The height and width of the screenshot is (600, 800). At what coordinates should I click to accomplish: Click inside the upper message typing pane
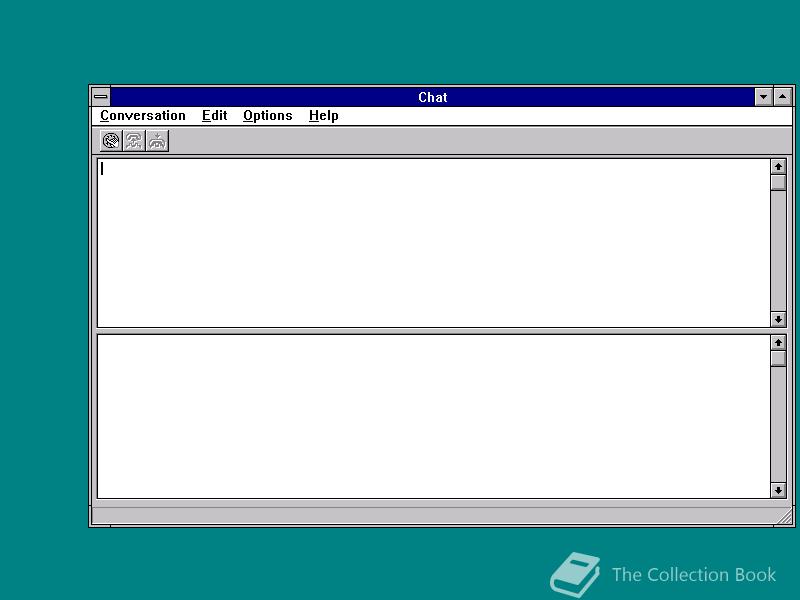434,243
